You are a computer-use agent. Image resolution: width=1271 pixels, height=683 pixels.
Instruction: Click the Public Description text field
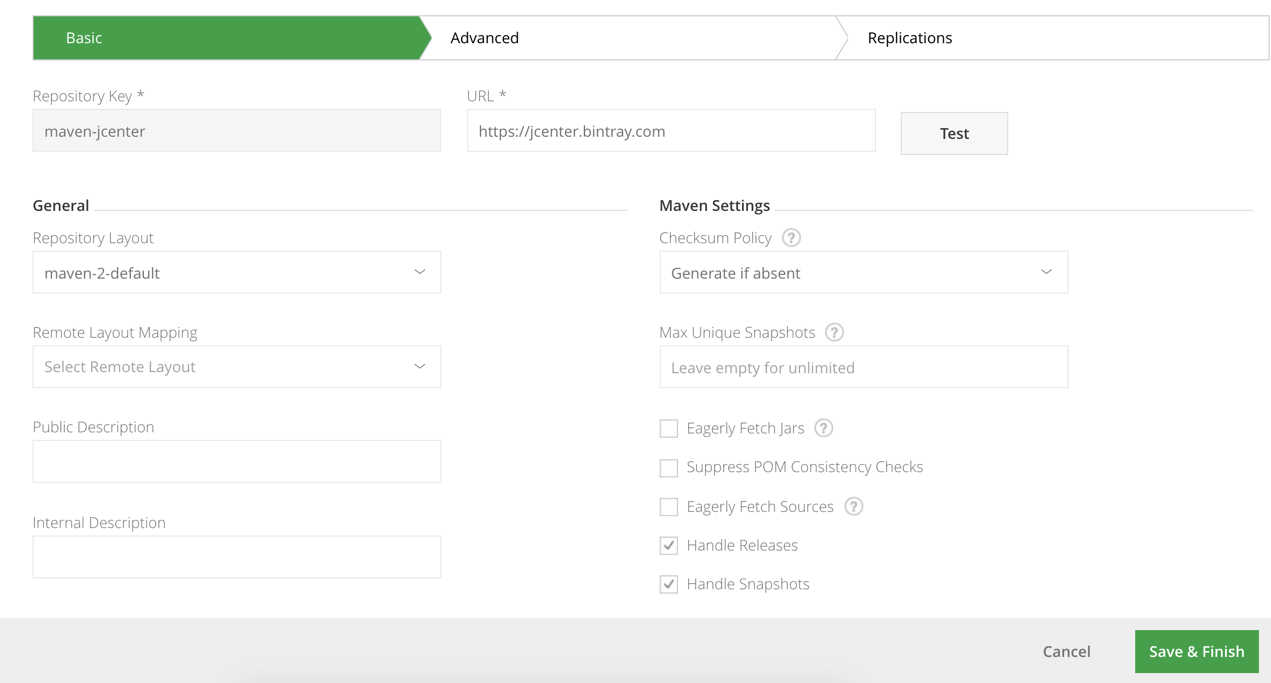236,462
